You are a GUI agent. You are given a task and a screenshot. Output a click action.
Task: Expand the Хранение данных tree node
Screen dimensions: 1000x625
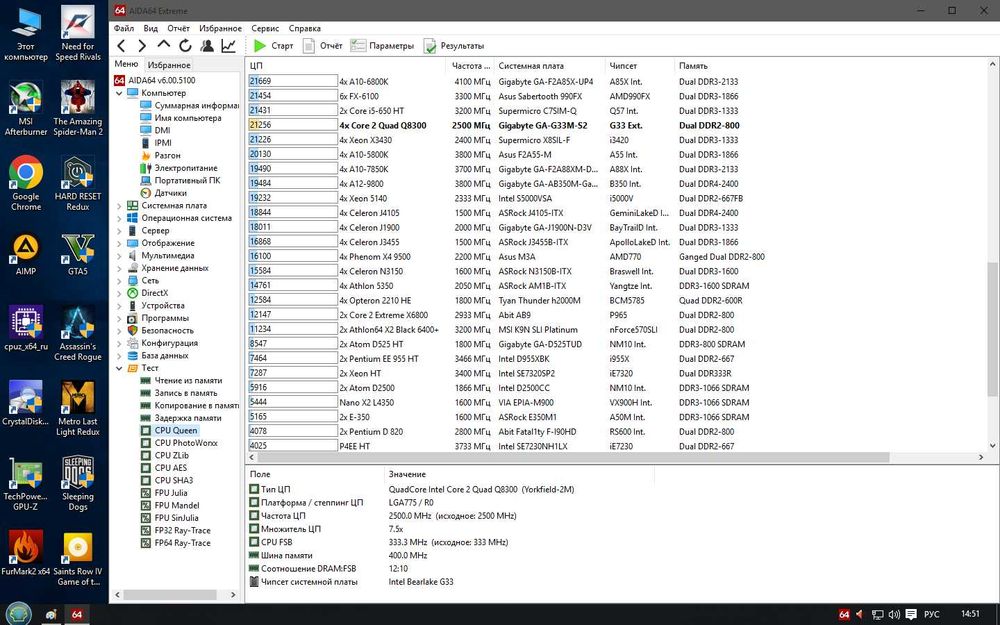pos(119,268)
